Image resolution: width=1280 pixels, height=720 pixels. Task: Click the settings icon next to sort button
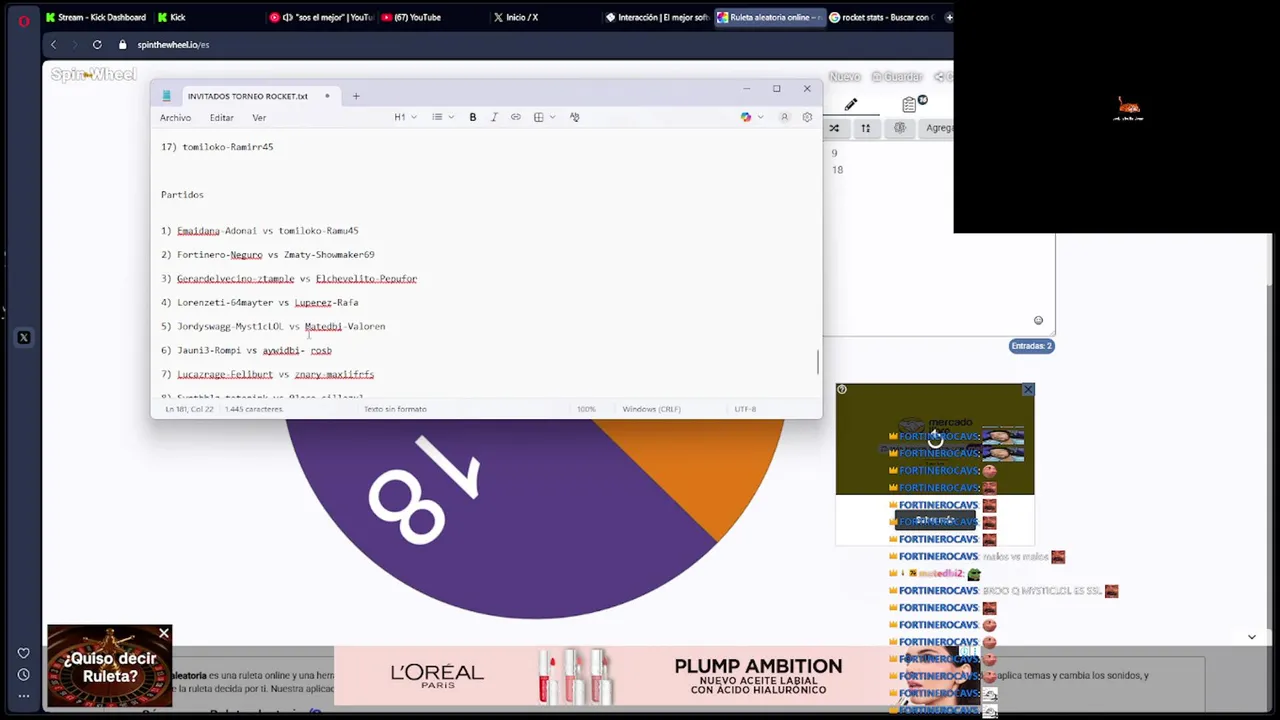click(x=899, y=128)
